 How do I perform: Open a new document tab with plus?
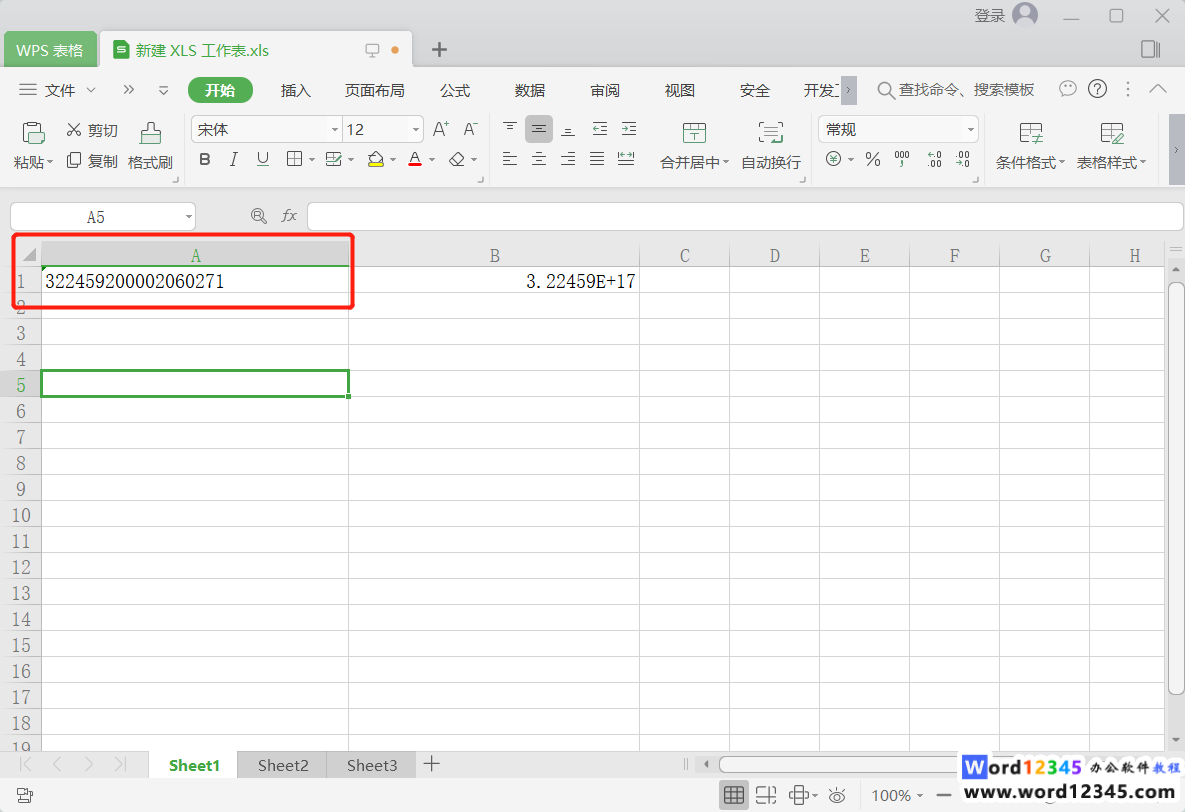[439, 50]
